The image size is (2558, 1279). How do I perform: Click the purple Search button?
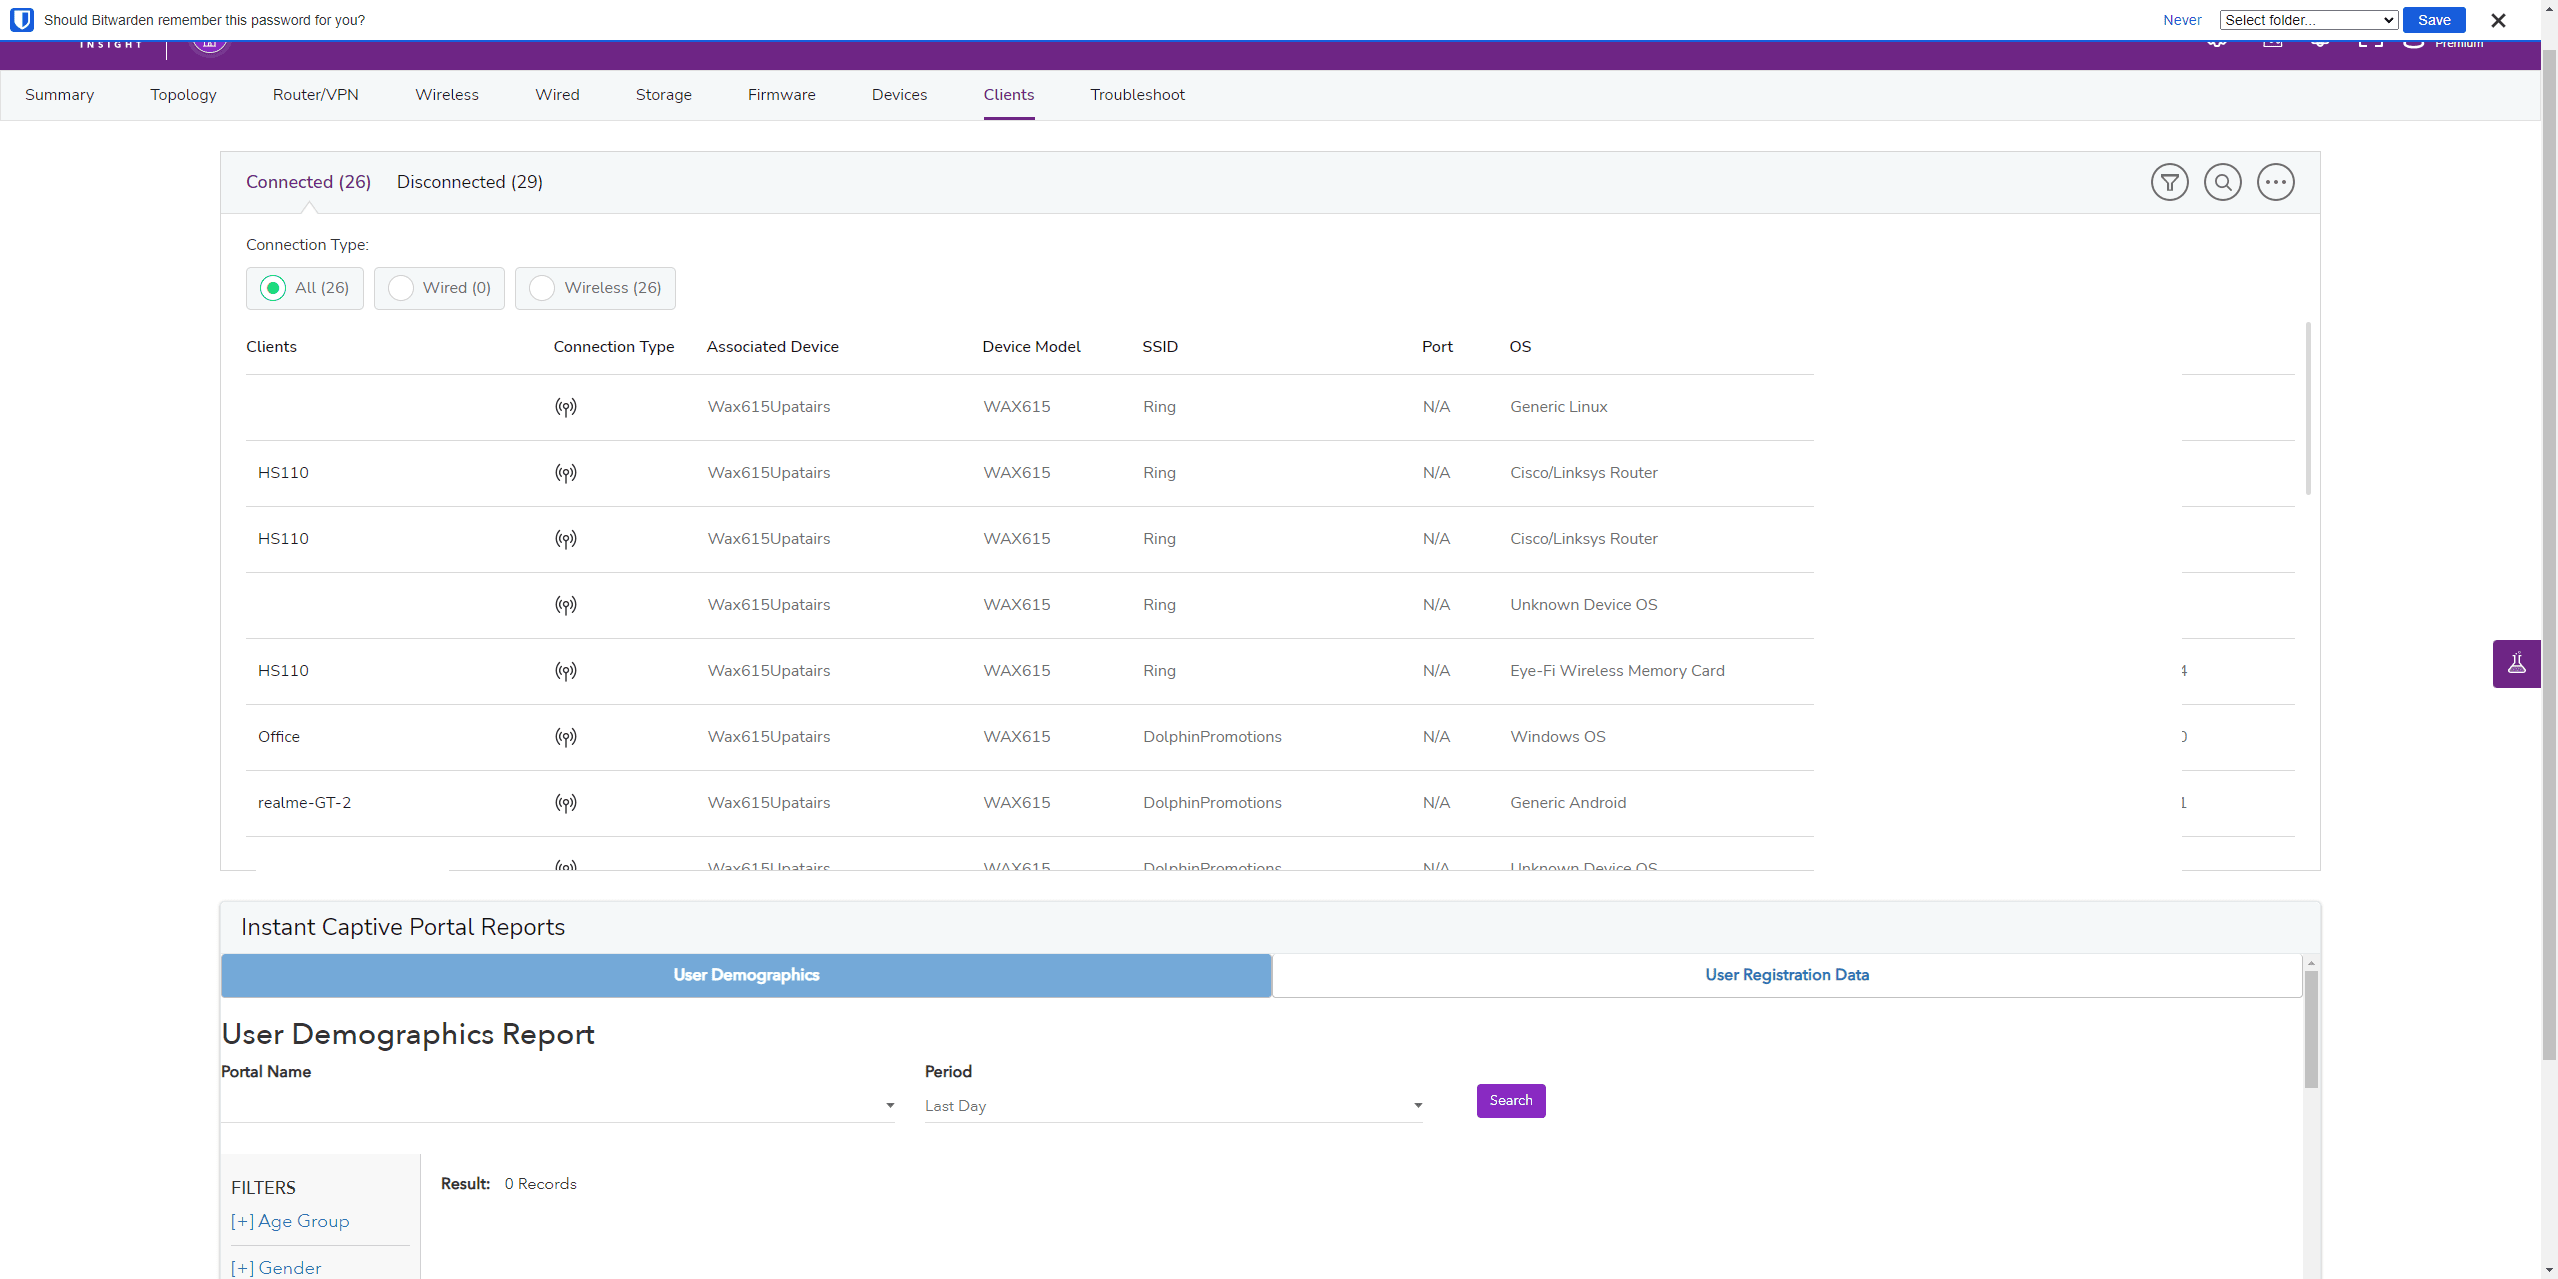(x=1510, y=1100)
